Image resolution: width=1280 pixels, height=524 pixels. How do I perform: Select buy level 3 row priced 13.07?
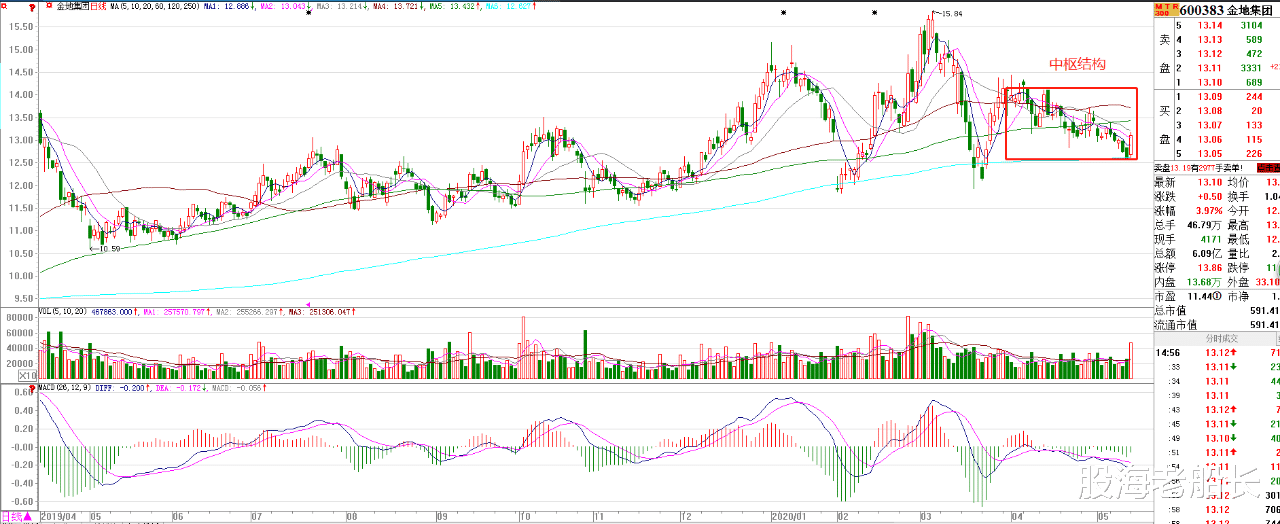(x=1226, y=125)
